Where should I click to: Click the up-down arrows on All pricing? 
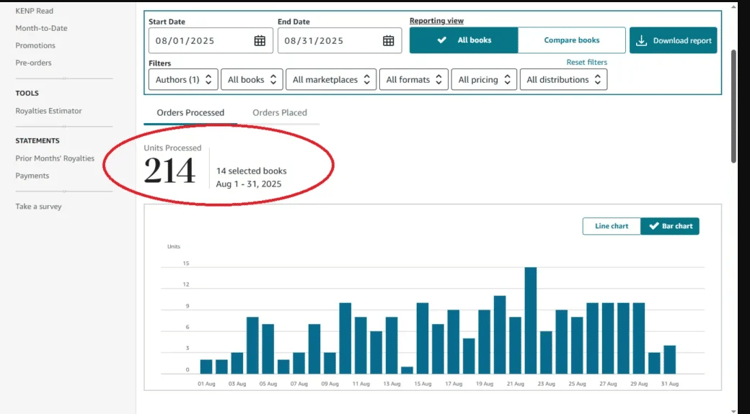507,80
